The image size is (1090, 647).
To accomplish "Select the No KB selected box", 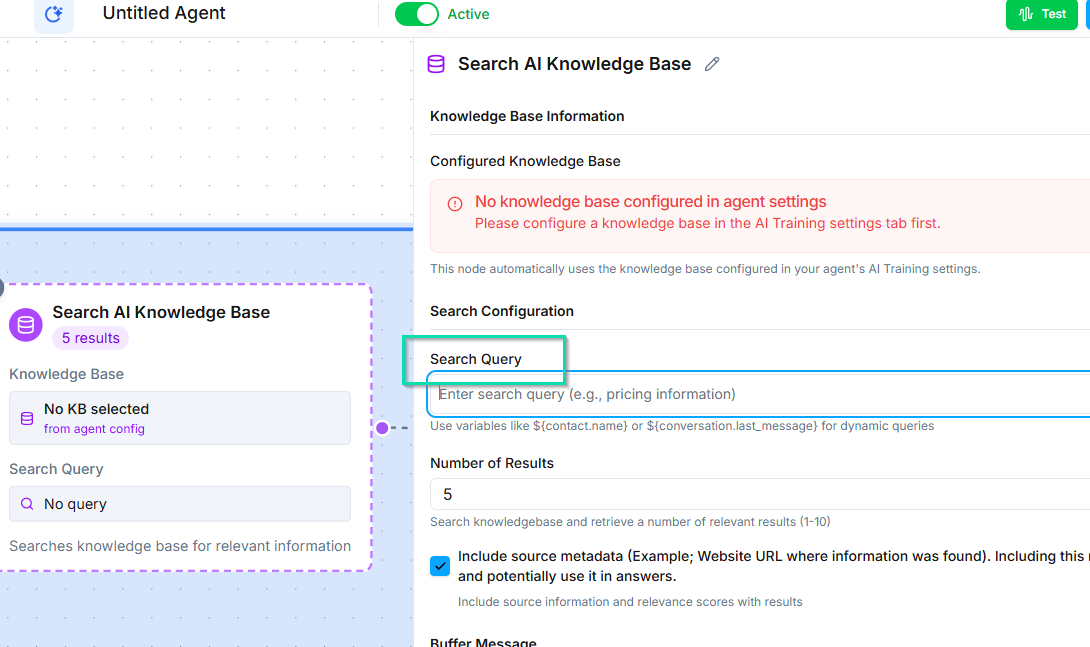I will click(180, 417).
